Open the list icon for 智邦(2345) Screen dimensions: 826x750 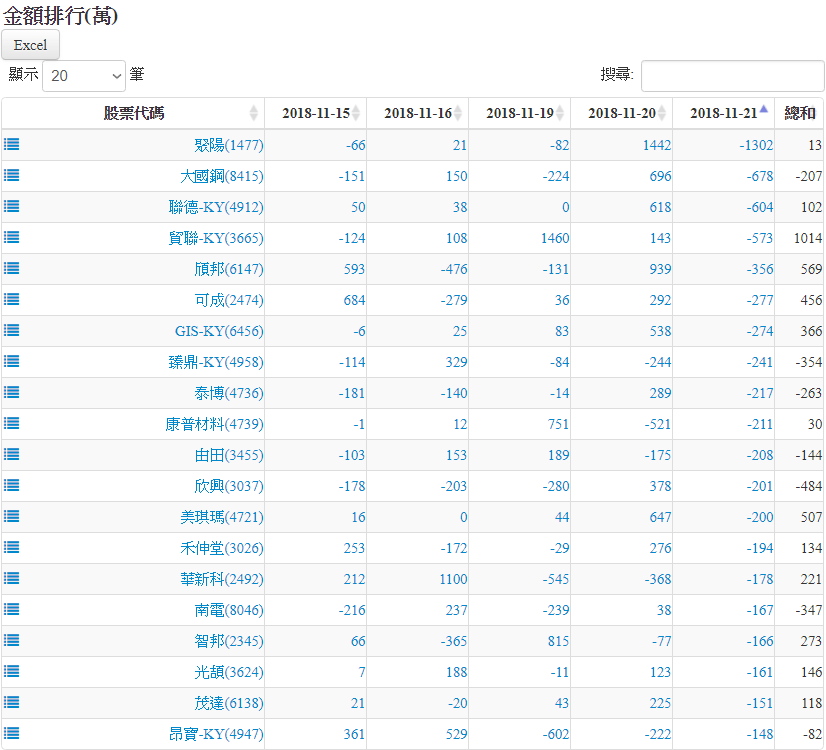click(11, 640)
